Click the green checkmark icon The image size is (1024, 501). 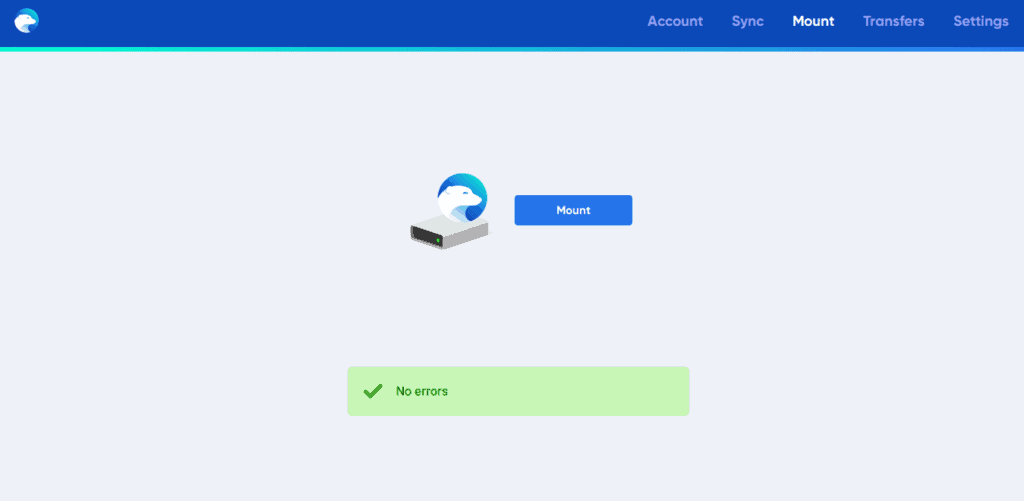tap(373, 391)
